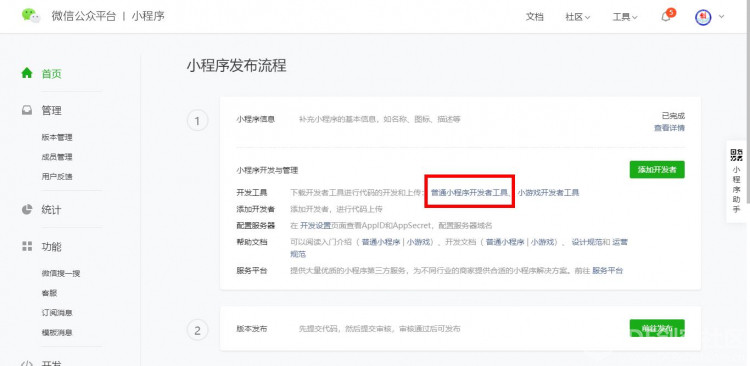
Task: Open 普通小程序开发者工具 download link
Action: (x=469, y=193)
